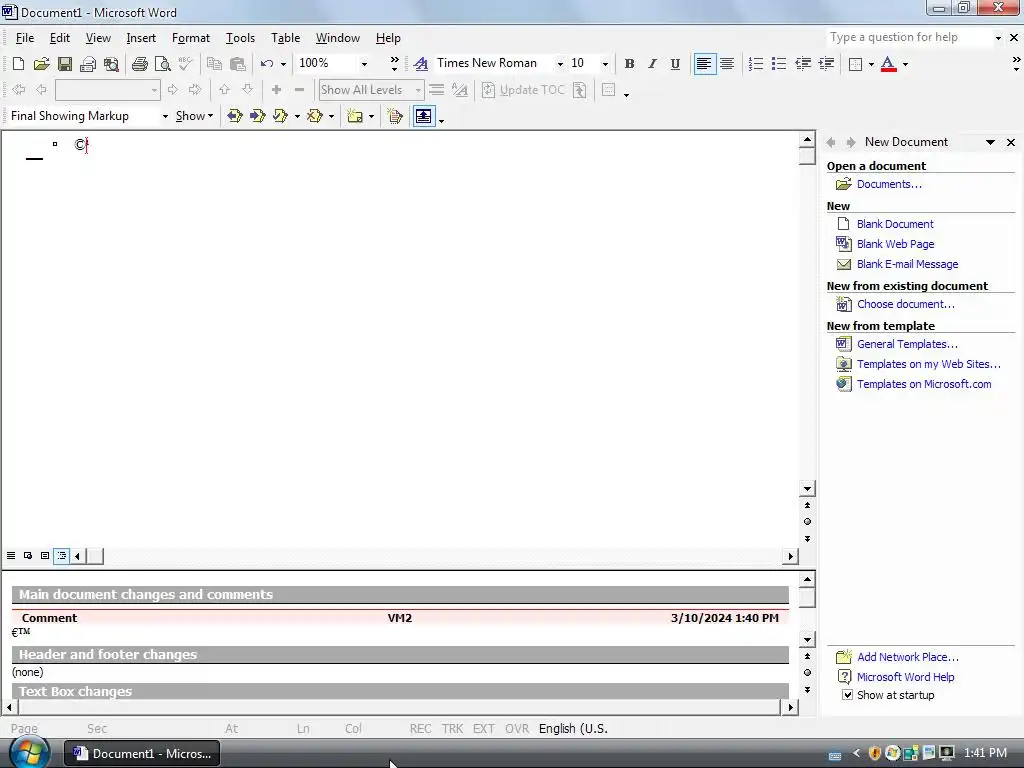Expand the font color dropdown arrow
Image resolution: width=1024 pixels, height=768 pixels.
[x=905, y=63]
